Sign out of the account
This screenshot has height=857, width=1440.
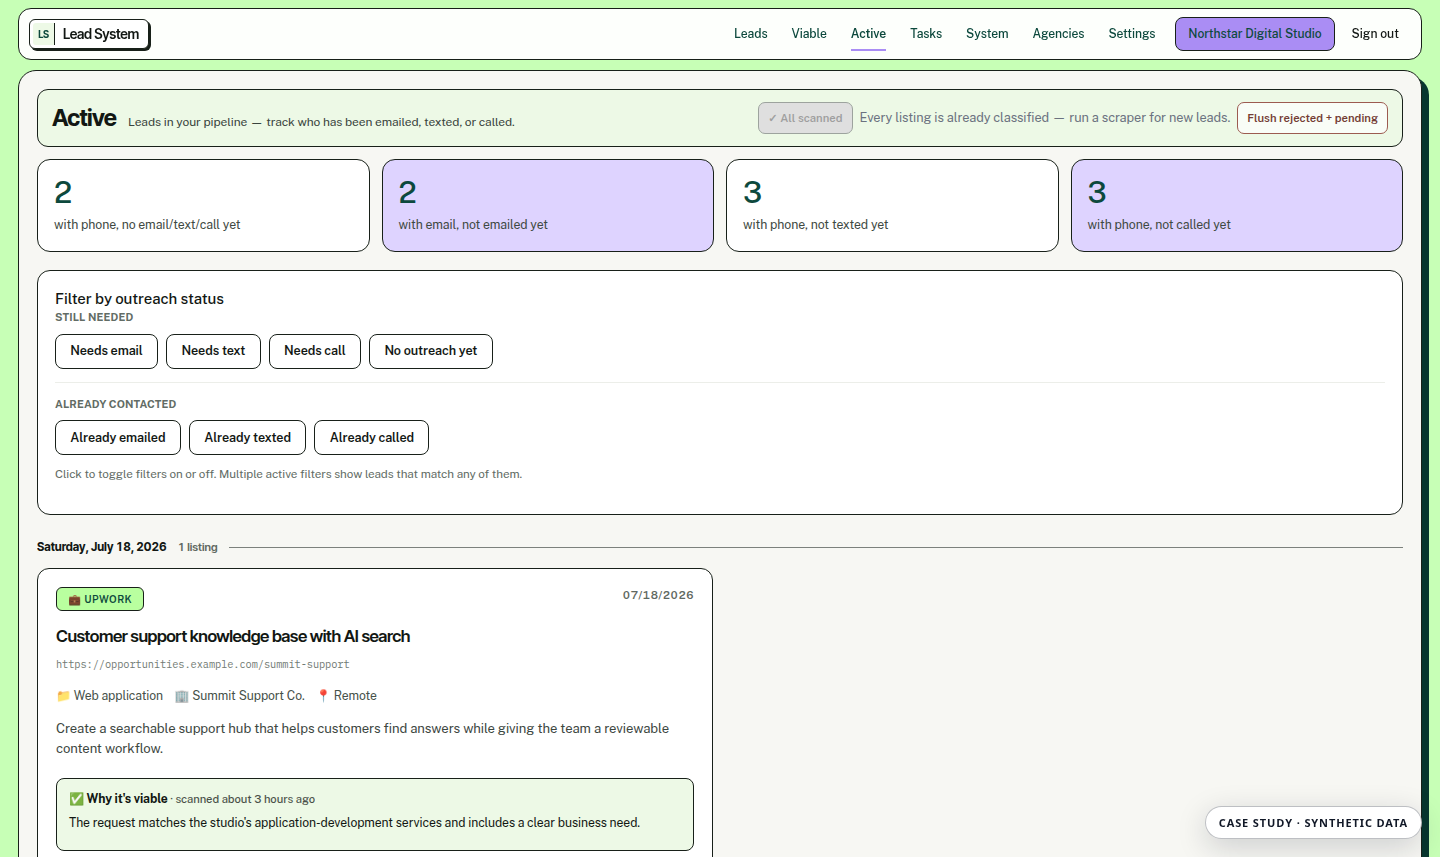pos(1375,34)
